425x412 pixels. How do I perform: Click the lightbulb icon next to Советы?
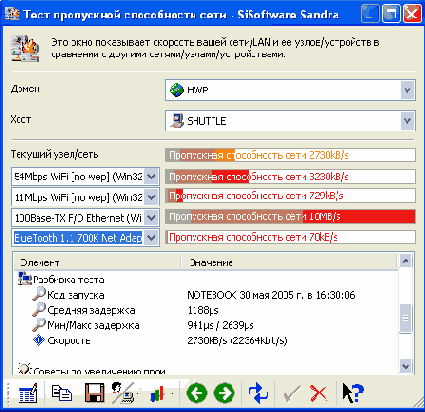tap(24, 369)
